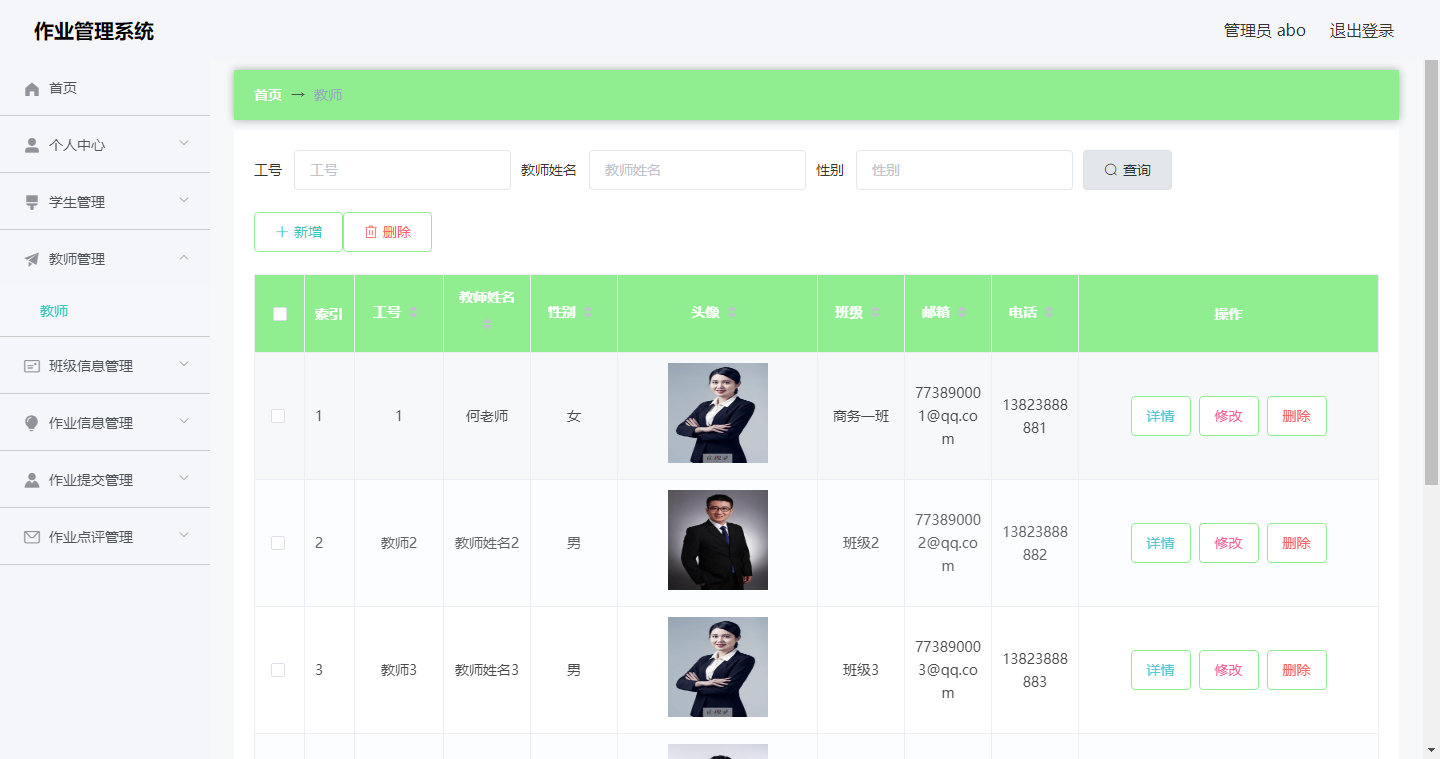Screen dimensions: 1440x759
Task: Click 教师姓名3's avatar photo thumbnail
Action: click(x=718, y=667)
